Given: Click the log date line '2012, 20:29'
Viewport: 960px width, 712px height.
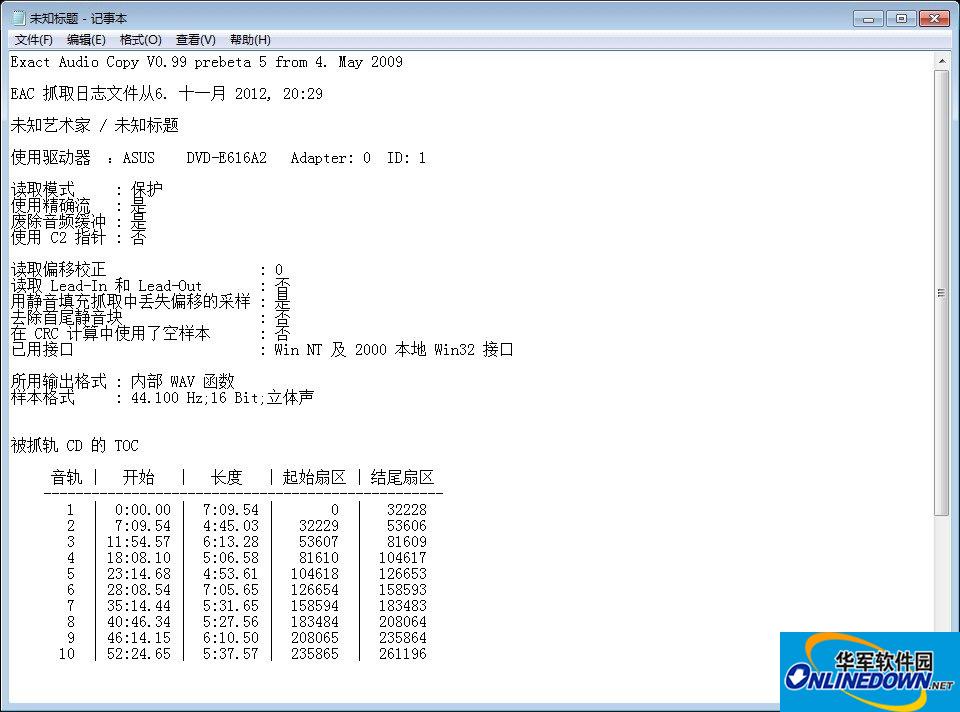Looking at the screenshot, I should coord(279,94).
